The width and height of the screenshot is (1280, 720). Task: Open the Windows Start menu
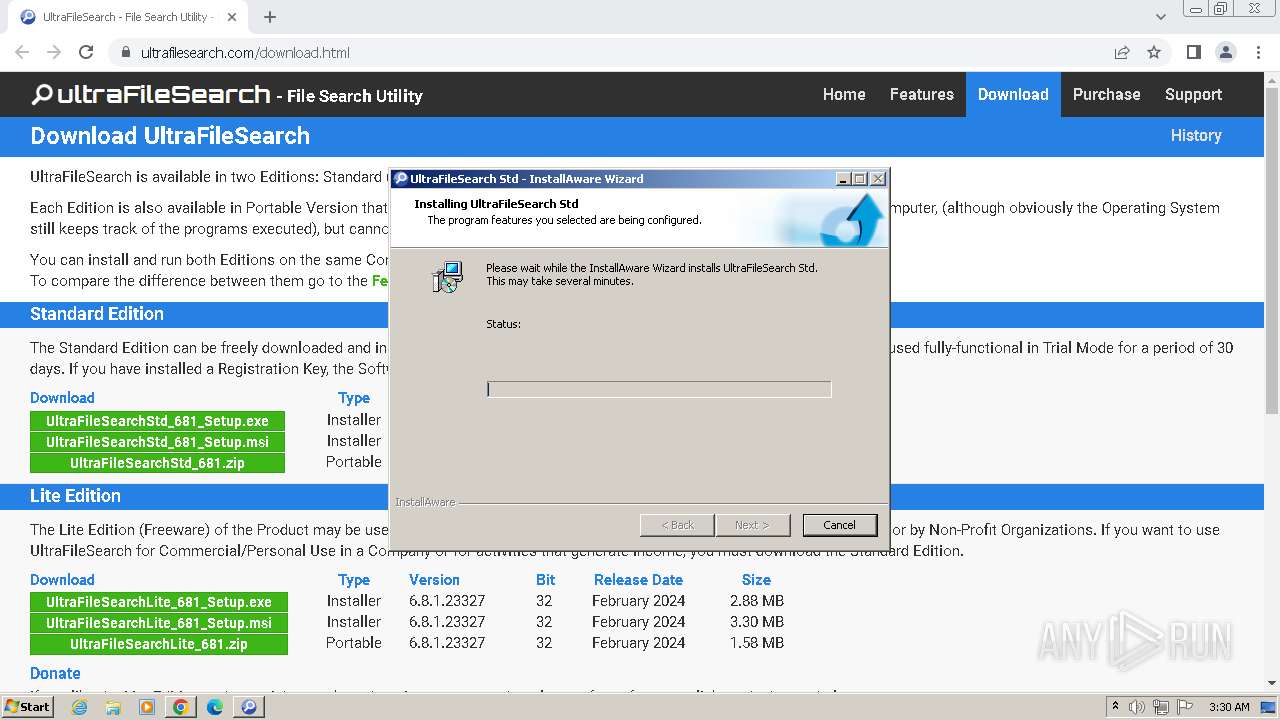28,707
